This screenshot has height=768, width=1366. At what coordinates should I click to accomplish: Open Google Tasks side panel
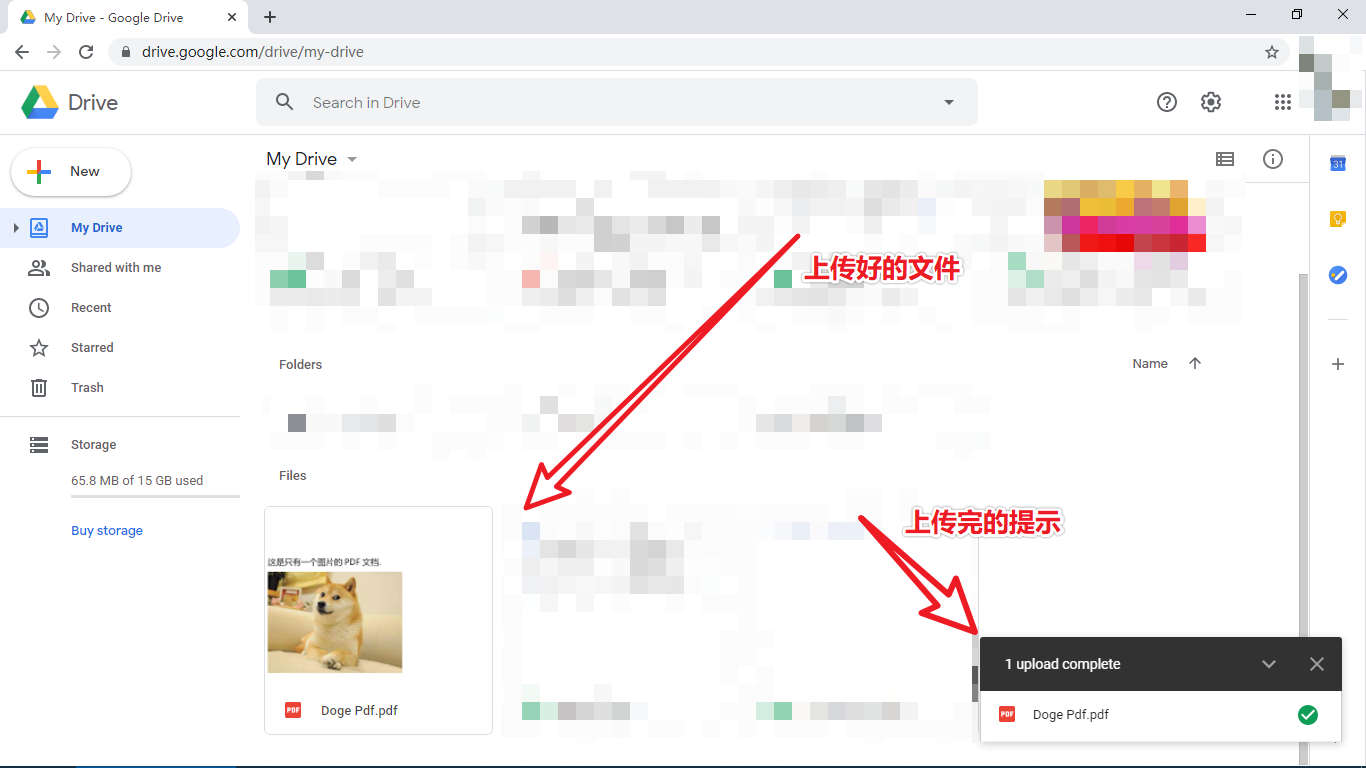point(1338,275)
